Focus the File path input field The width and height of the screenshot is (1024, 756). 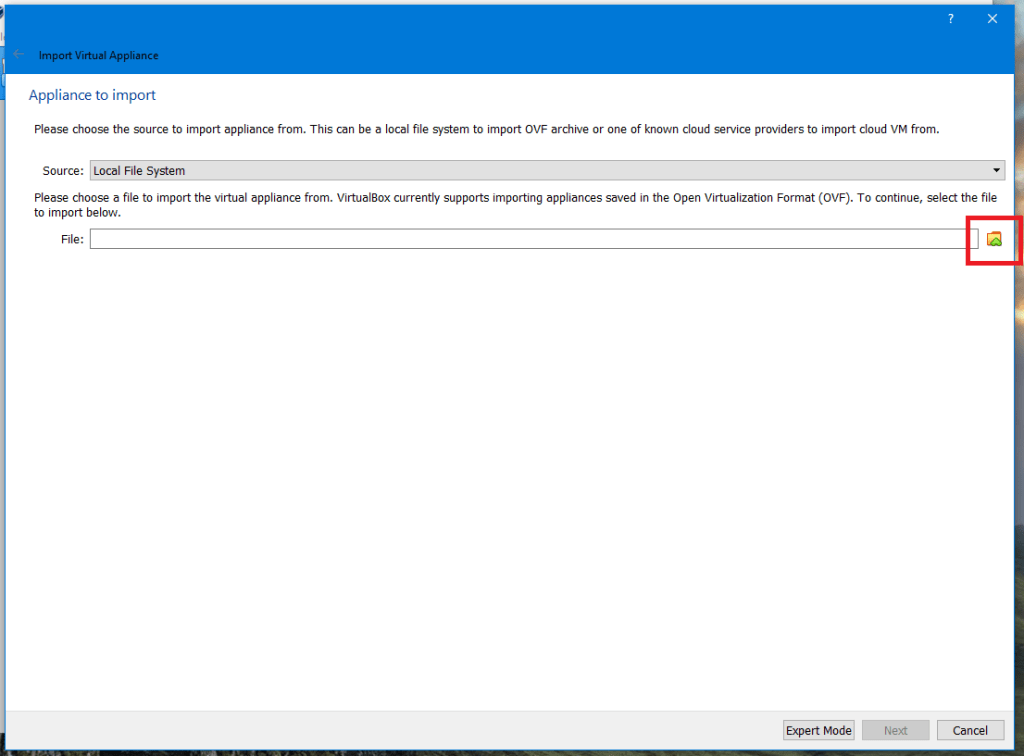[x=530, y=239]
